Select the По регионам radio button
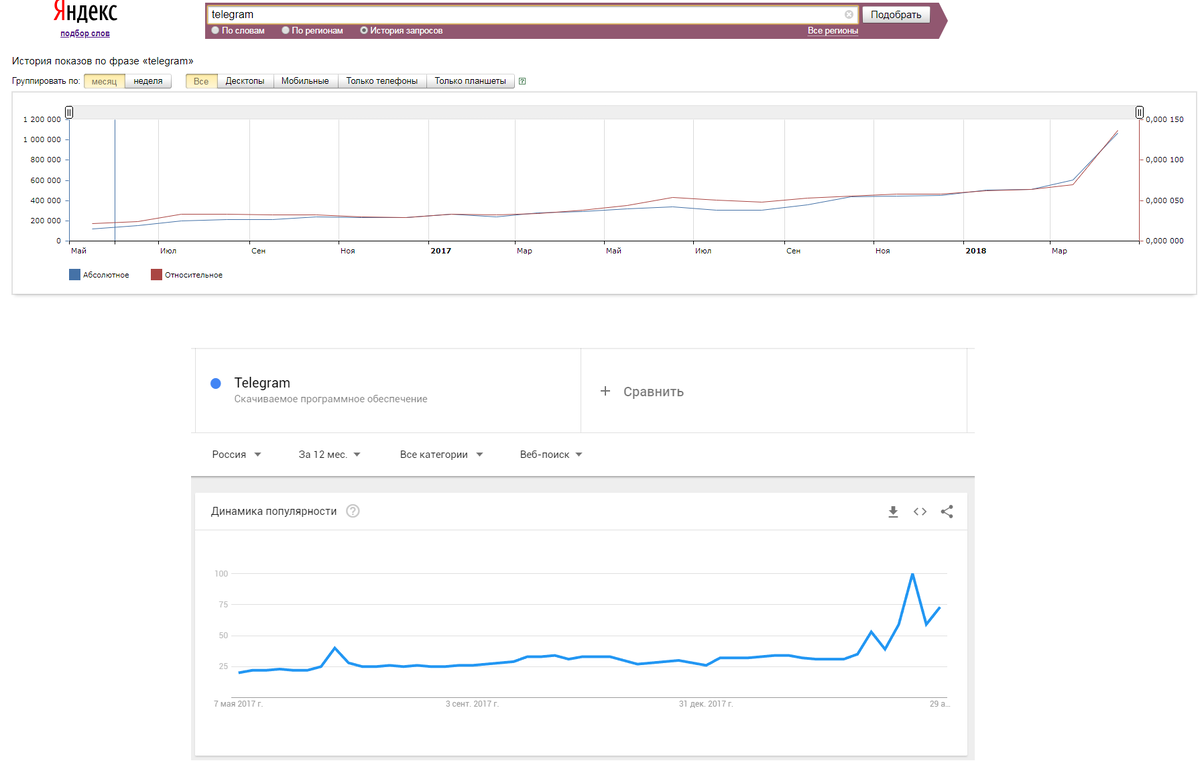 (x=286, y=31)
